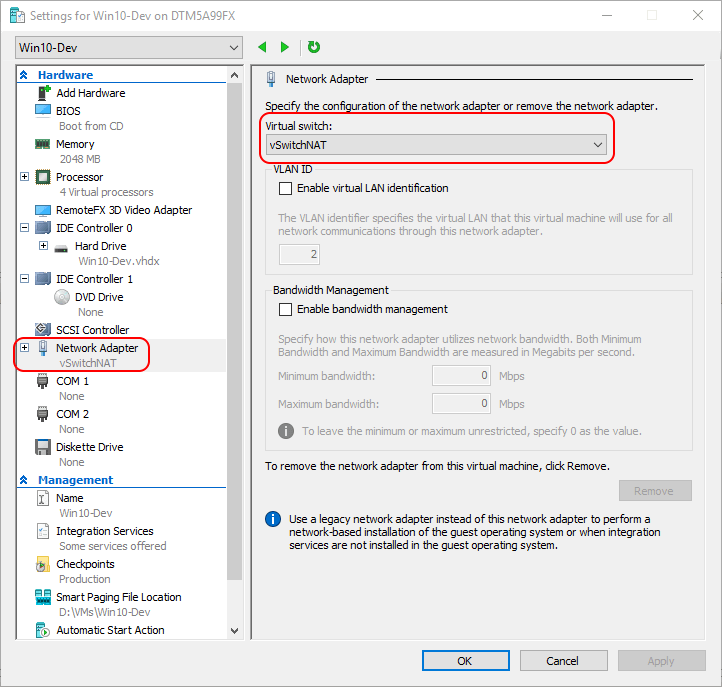Click the Smart Paging File Location icon
This screenshot has width=722, height=687.
click(43, 597)
